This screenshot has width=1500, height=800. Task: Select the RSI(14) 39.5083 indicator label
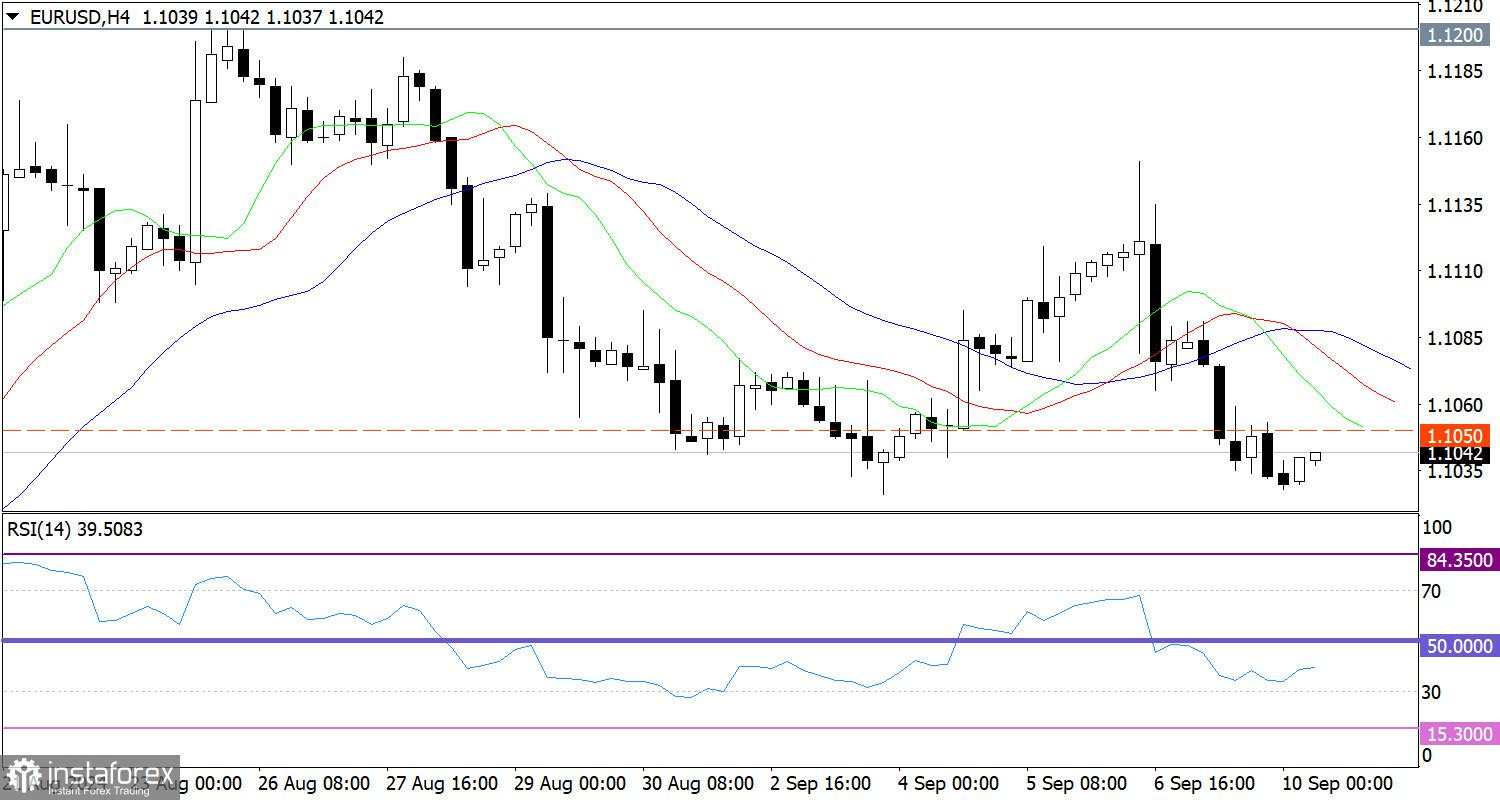click(75, 529)
